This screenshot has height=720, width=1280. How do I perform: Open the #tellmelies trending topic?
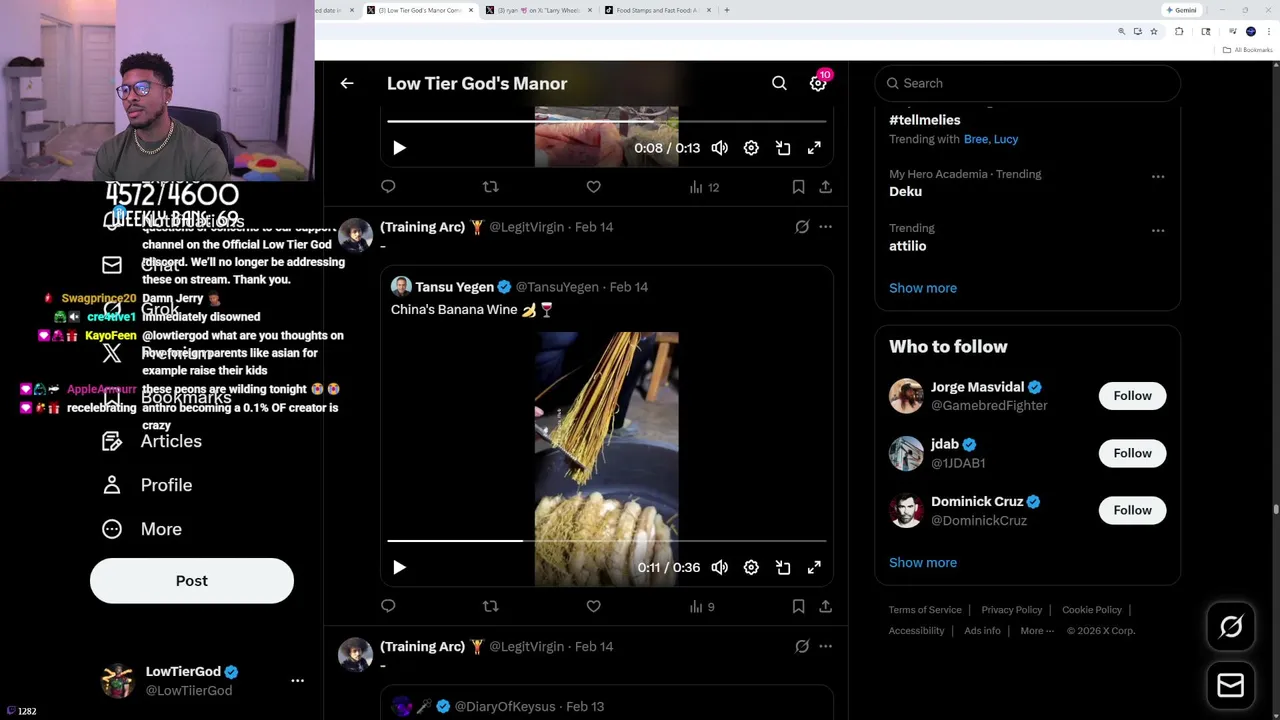925,120
